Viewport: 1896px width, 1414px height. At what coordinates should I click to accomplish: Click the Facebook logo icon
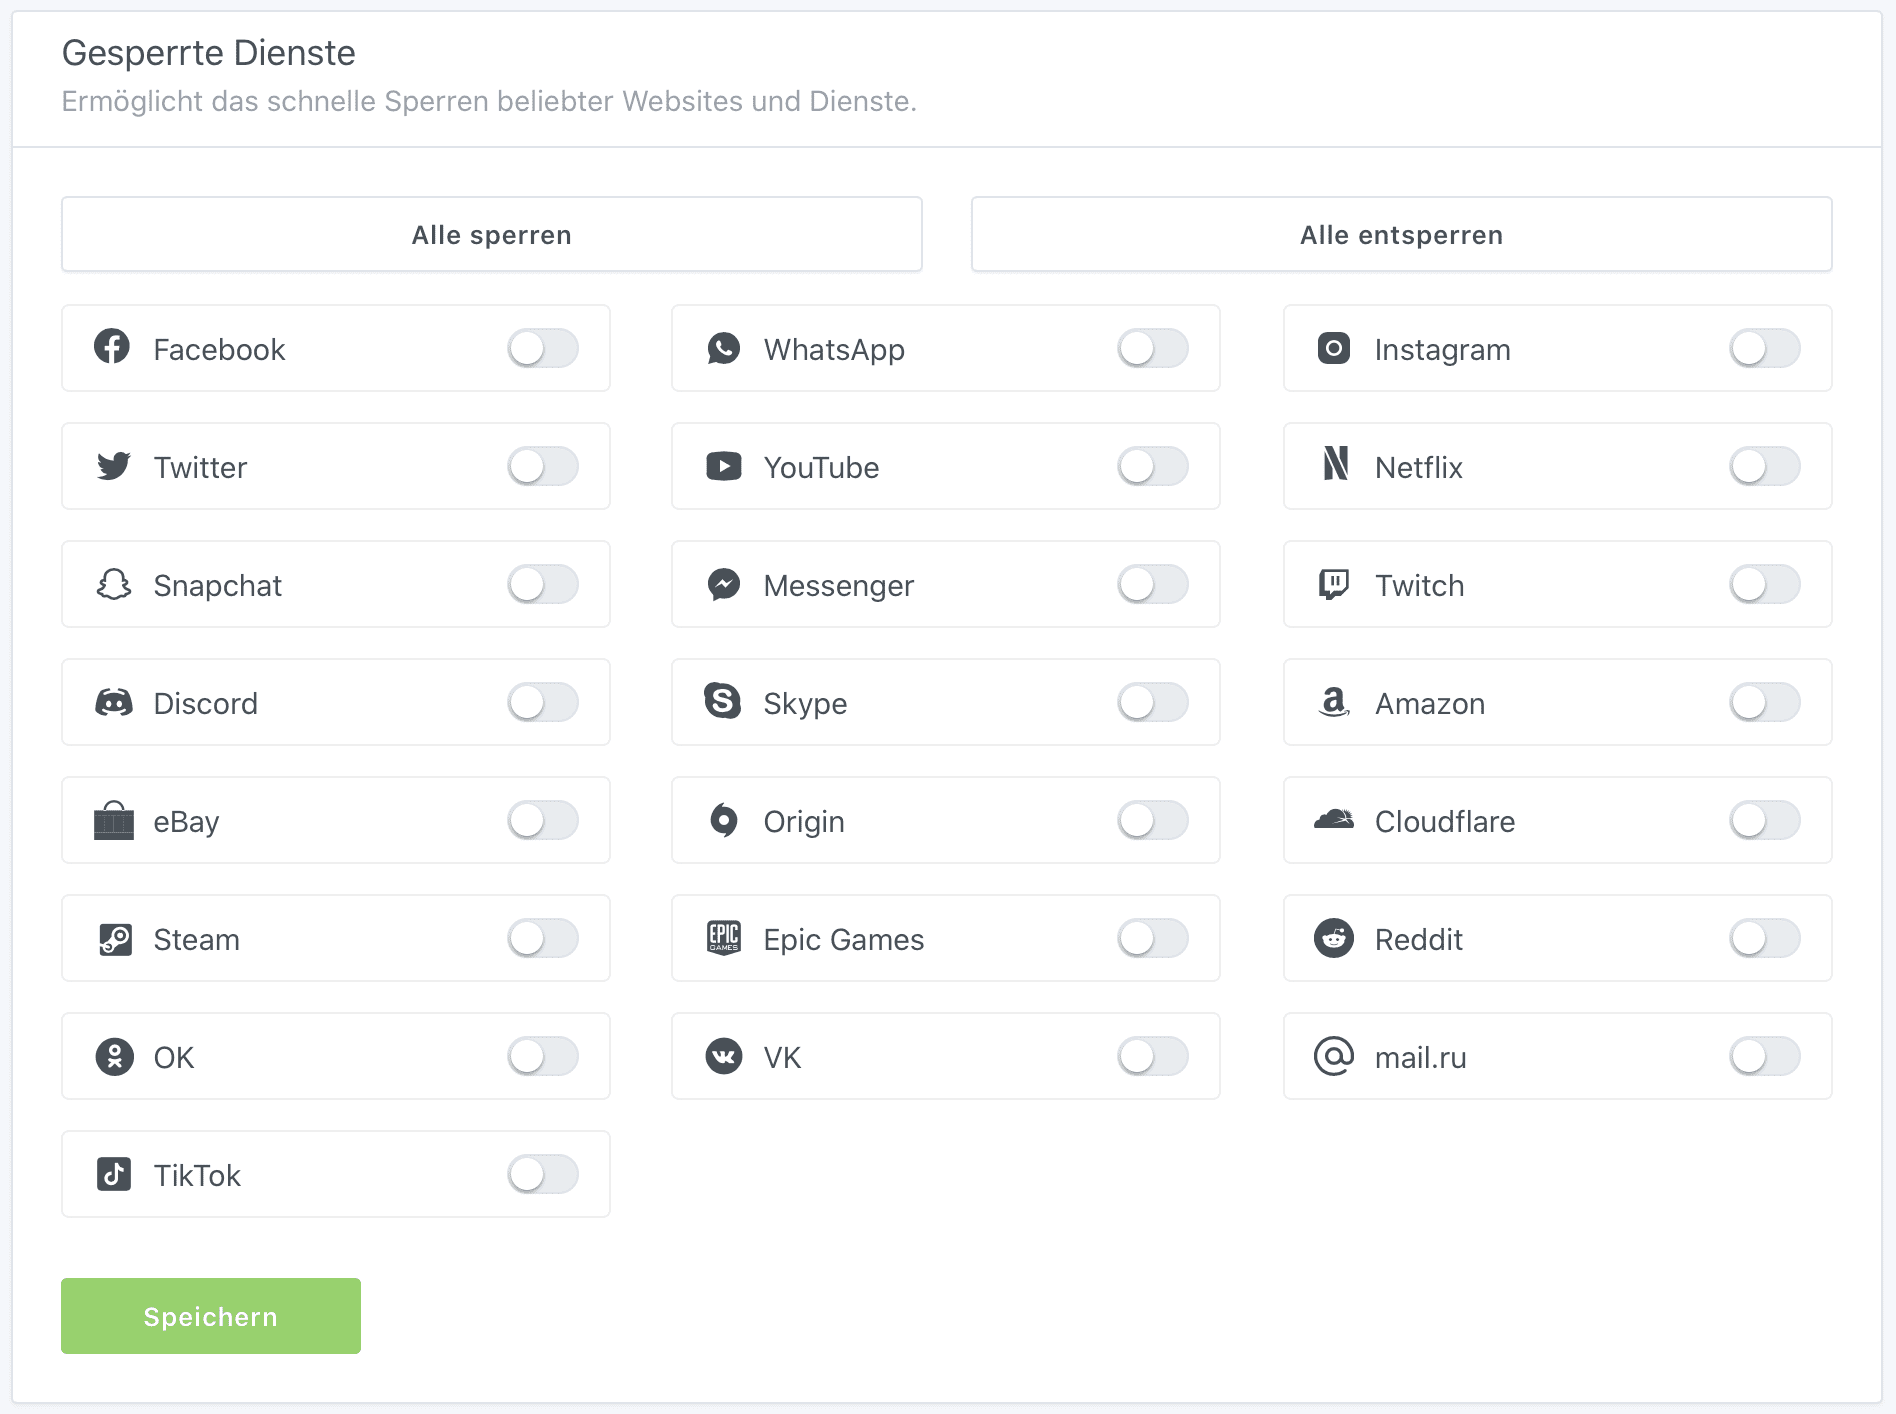pyautogui.click(x=112, y=347)
